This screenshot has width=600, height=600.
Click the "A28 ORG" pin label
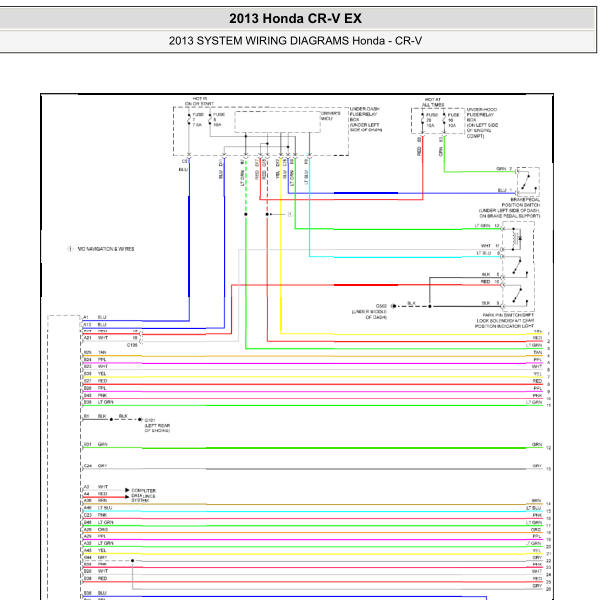(x=96, y=530)
